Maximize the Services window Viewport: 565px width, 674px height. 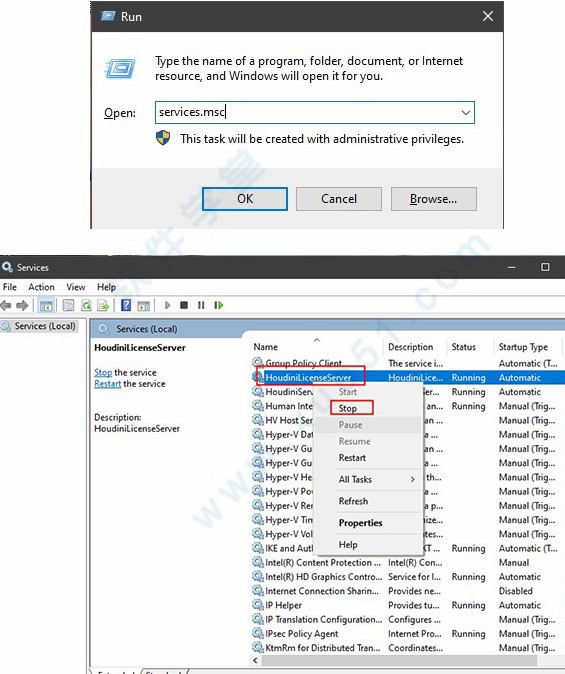tap(545, 267)
